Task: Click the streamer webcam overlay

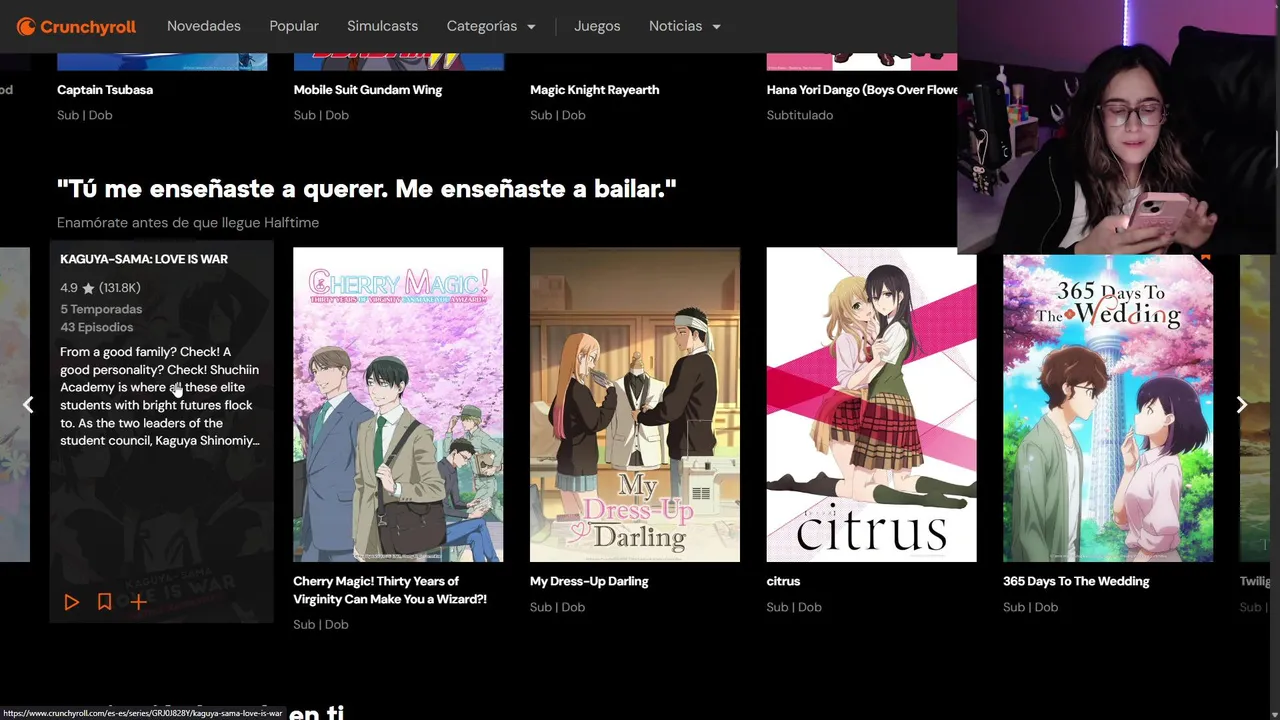Action: click(1116, 127)
